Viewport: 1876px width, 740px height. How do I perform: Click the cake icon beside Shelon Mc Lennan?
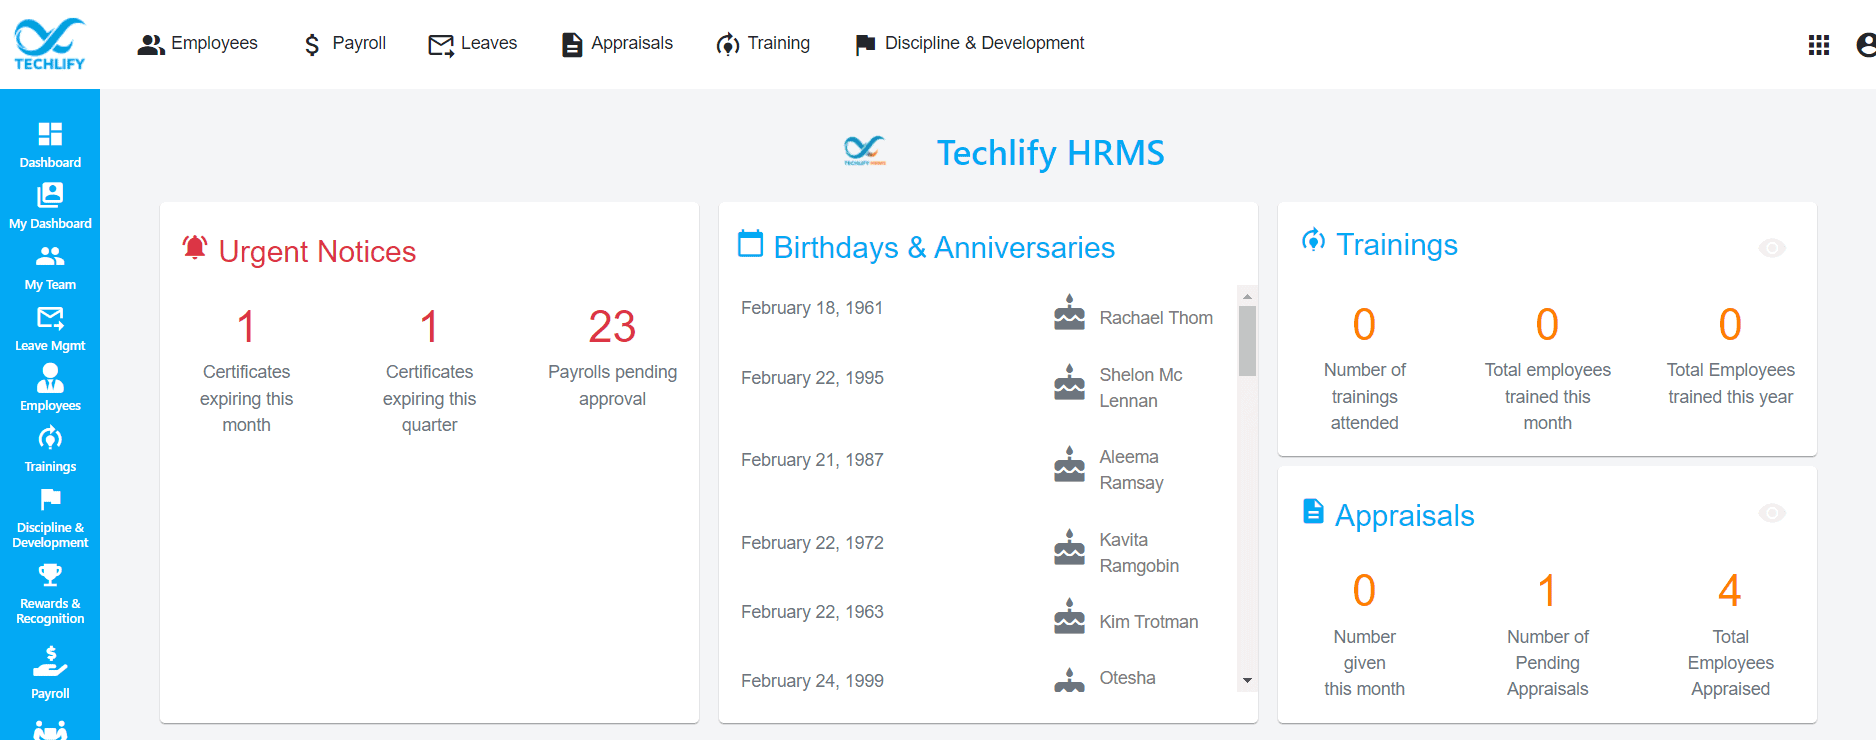(1069, 382)
